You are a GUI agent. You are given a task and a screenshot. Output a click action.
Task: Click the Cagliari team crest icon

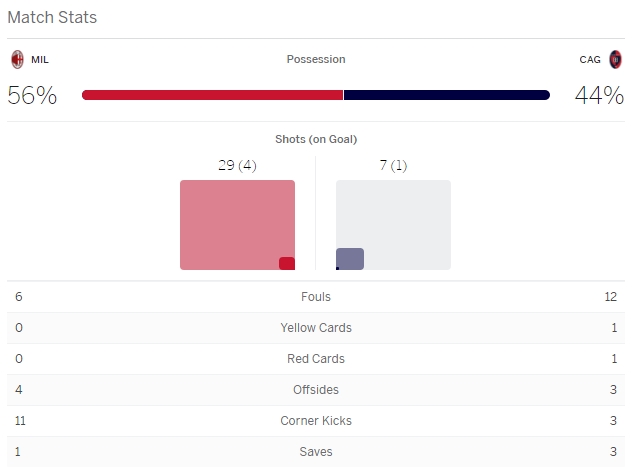tap(615, 59)
